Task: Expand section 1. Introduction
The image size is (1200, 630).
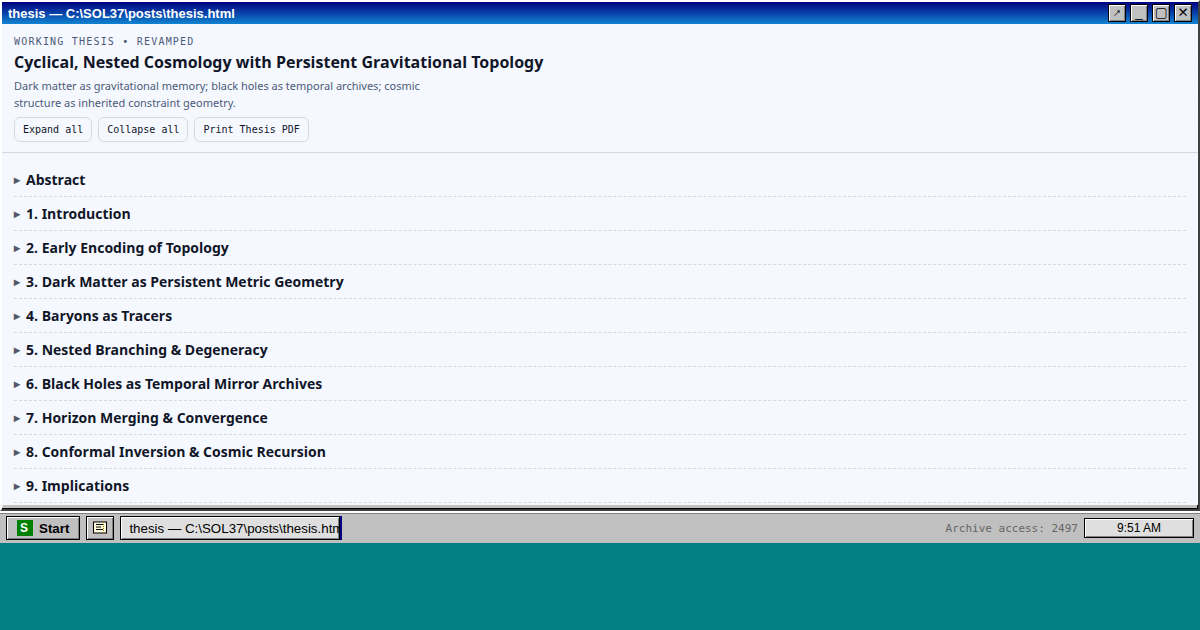Action: click(x=78, y=214)
